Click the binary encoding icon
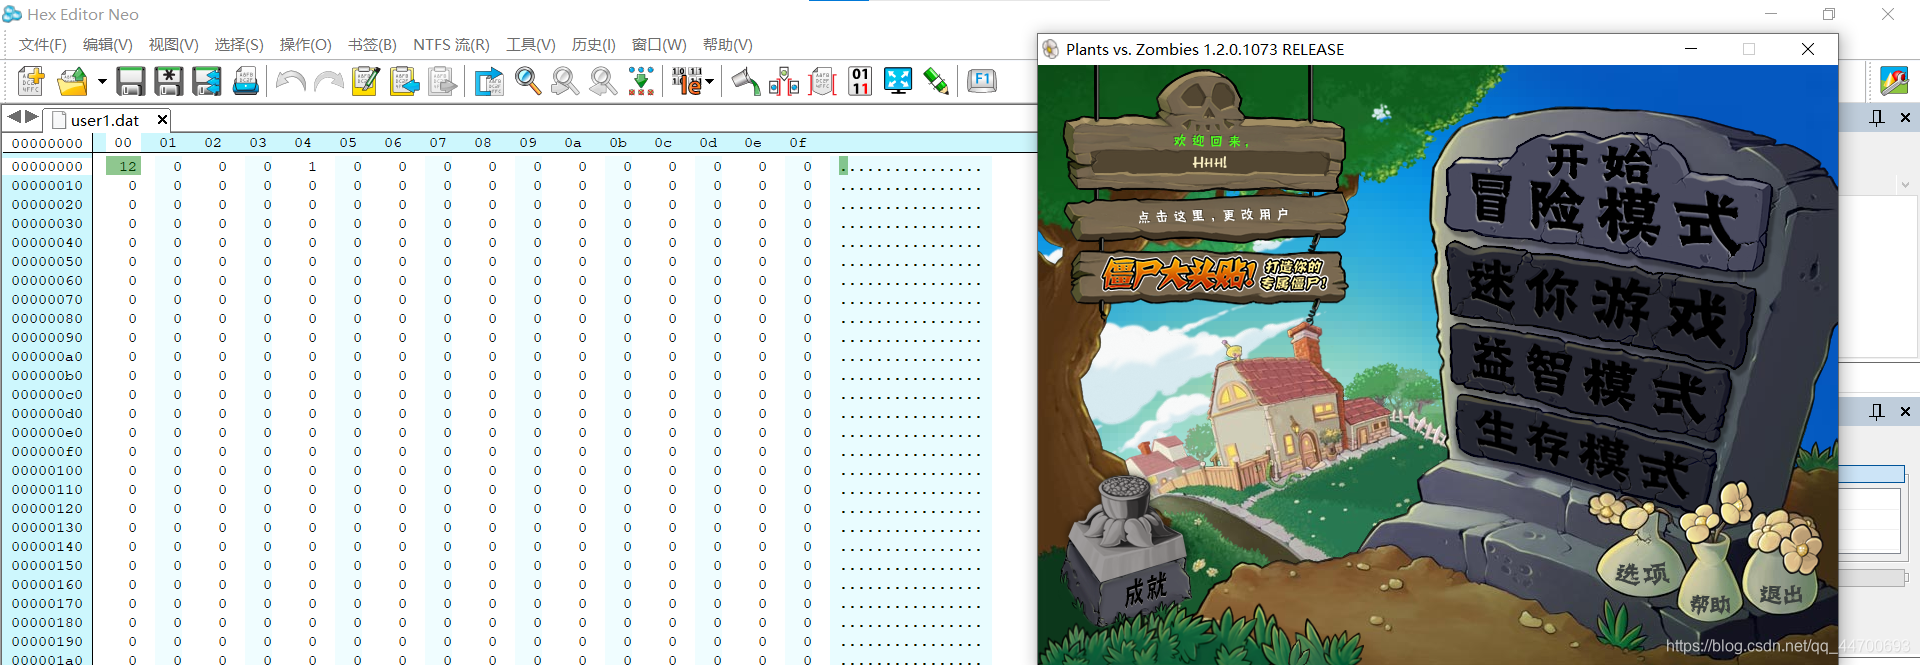Image resolution: width=1920 pixels, height=665 pixels. [x=686, y=81]
